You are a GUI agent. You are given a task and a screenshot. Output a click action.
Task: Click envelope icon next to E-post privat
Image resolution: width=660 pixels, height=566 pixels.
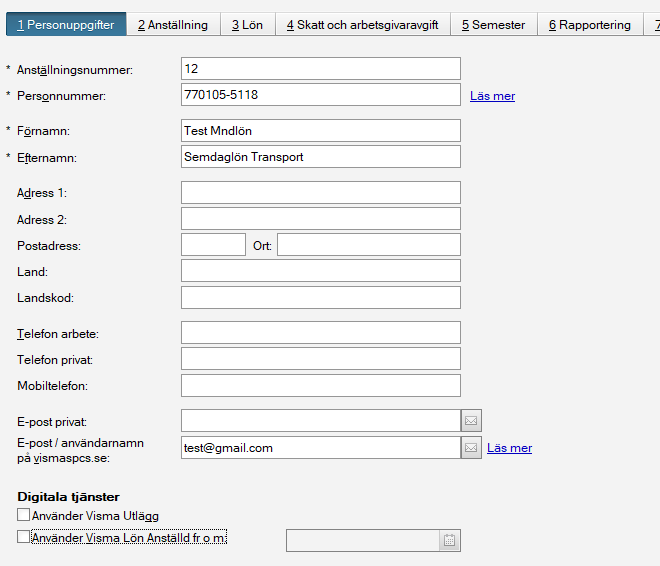(471, 420)
